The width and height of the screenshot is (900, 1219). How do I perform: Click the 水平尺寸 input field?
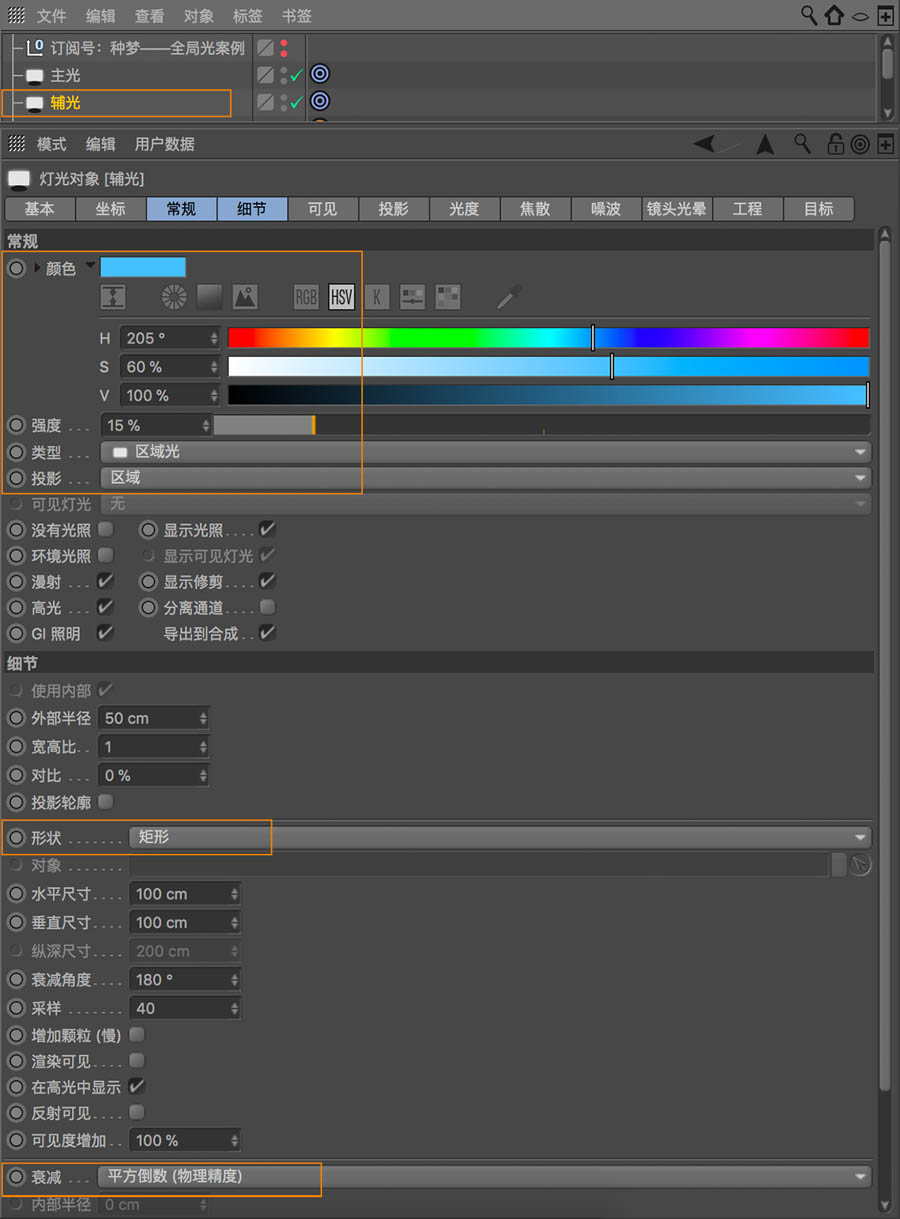(x=180, y=893)
